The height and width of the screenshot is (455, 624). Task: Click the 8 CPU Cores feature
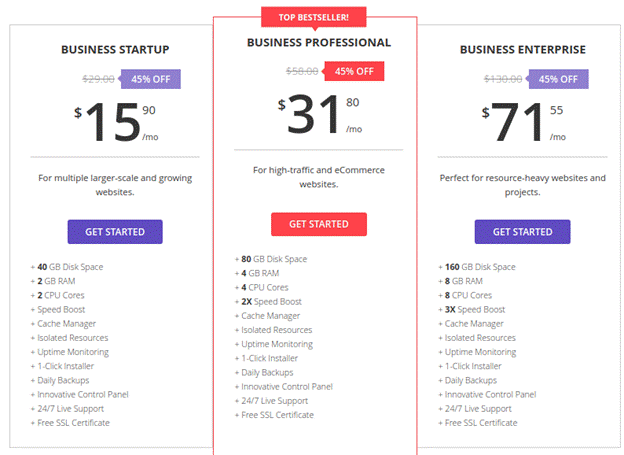coord(465,295)
